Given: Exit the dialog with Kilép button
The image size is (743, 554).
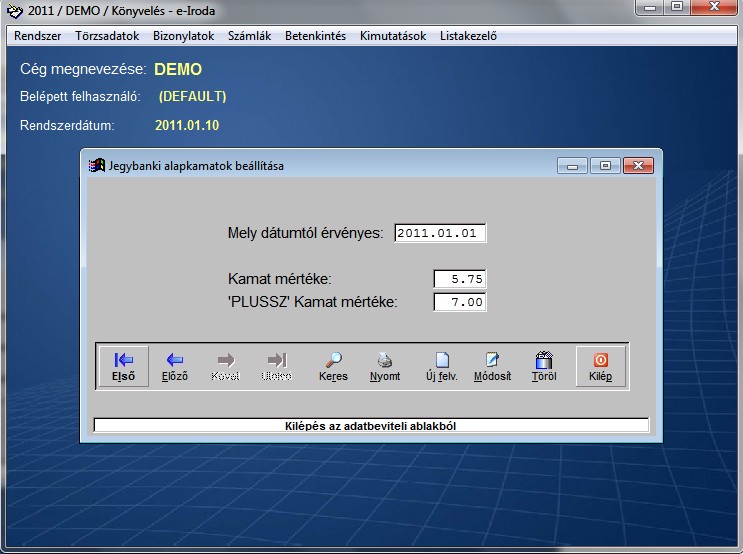Looking at the screenshot, I should click(x=601, y=367).
